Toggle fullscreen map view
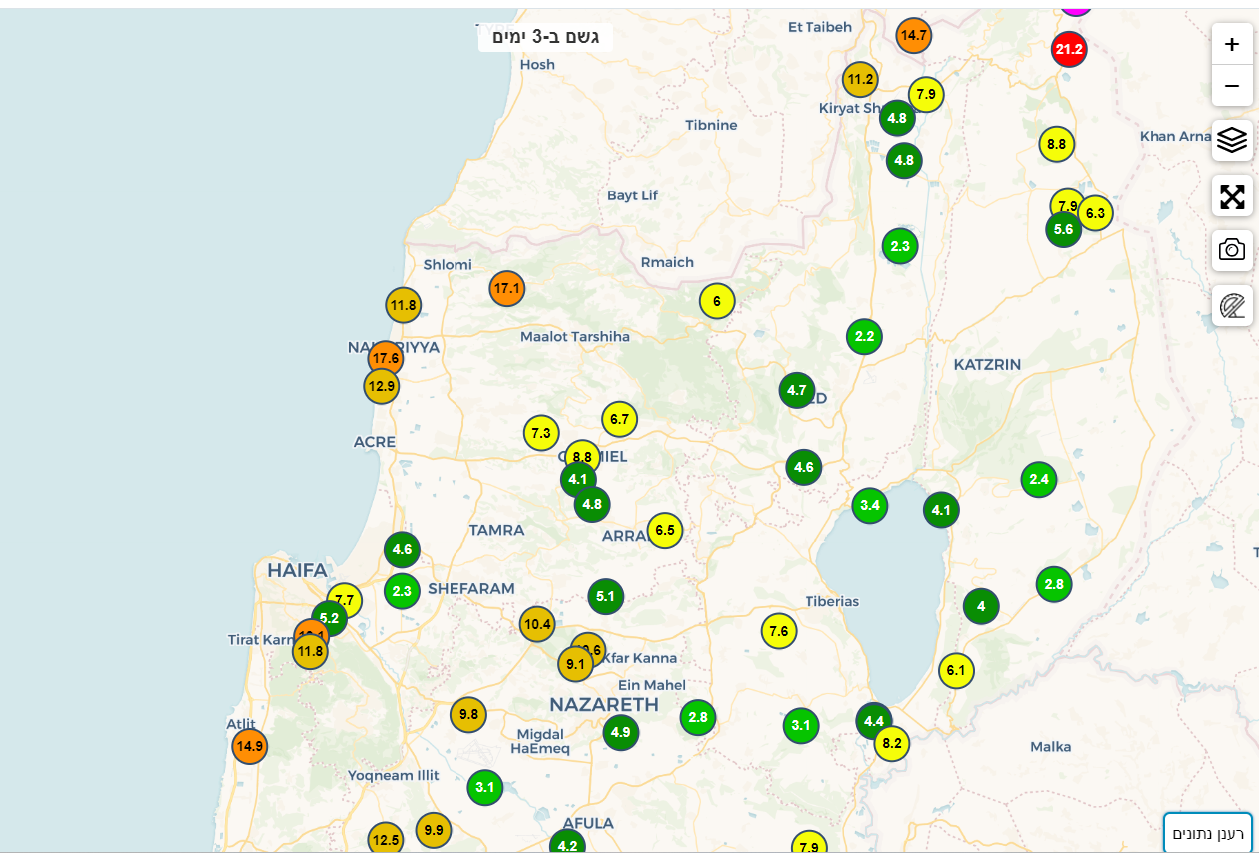The height and width of the screenshot is (853, 1259). (1232, 196)
